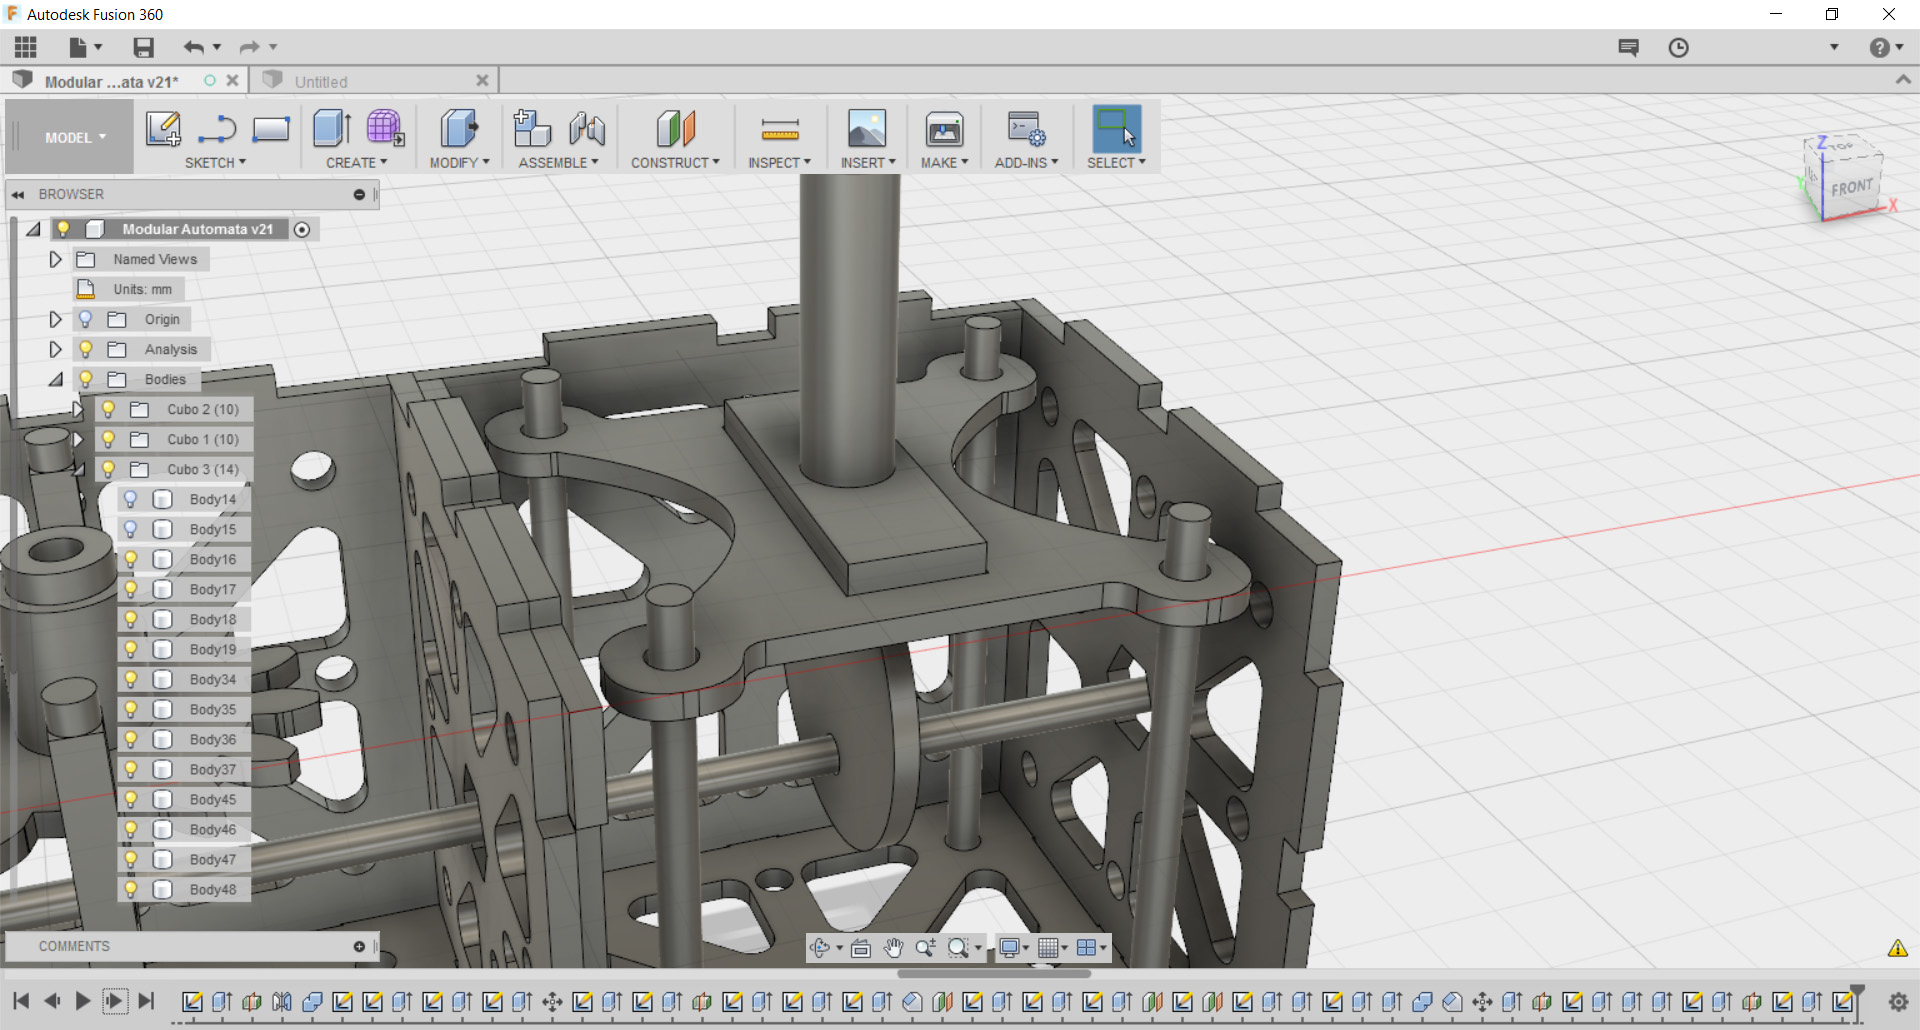The height and width of the screenshot is (1030, 1920).
Task: Click the Undo arrow
Action: 194,47
